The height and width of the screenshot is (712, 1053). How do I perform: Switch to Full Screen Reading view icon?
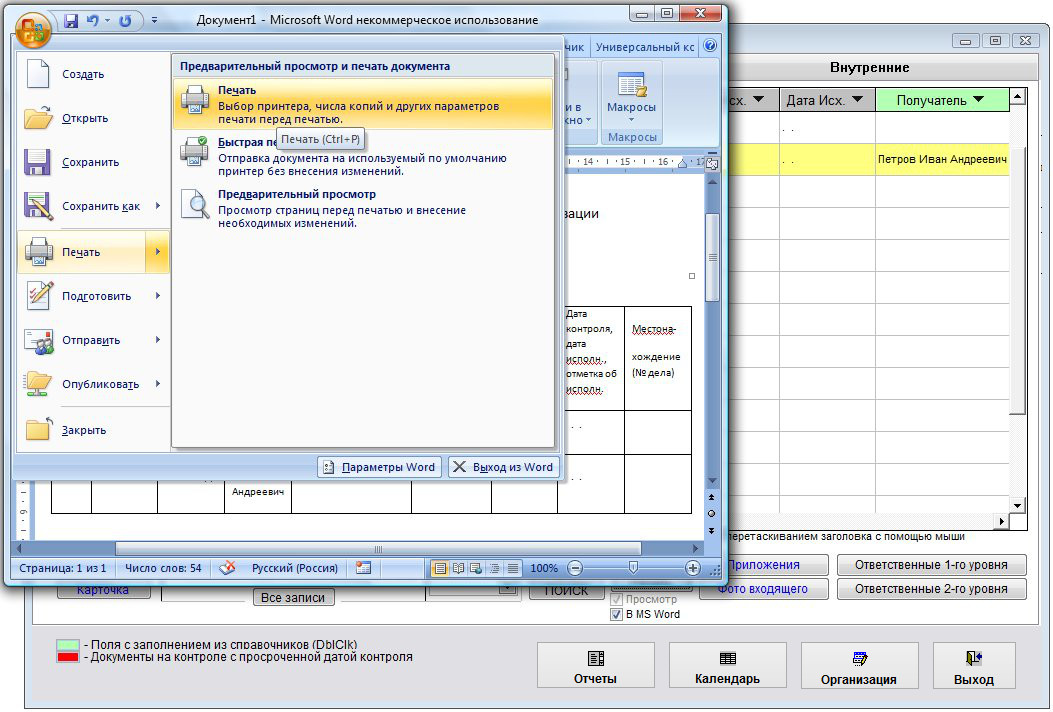pyautogui.click(x=458, y=568)
